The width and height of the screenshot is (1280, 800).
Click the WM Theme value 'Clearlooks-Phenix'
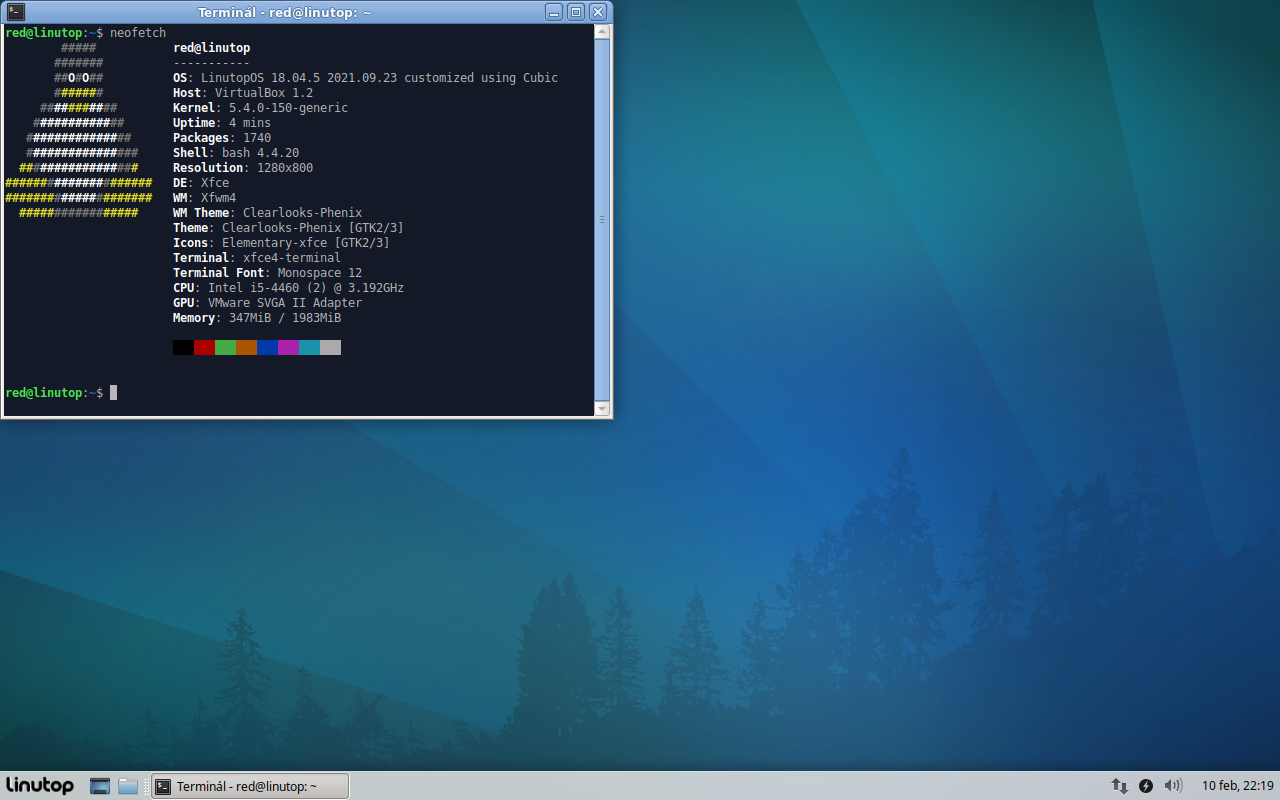click(x=302, y=213)
